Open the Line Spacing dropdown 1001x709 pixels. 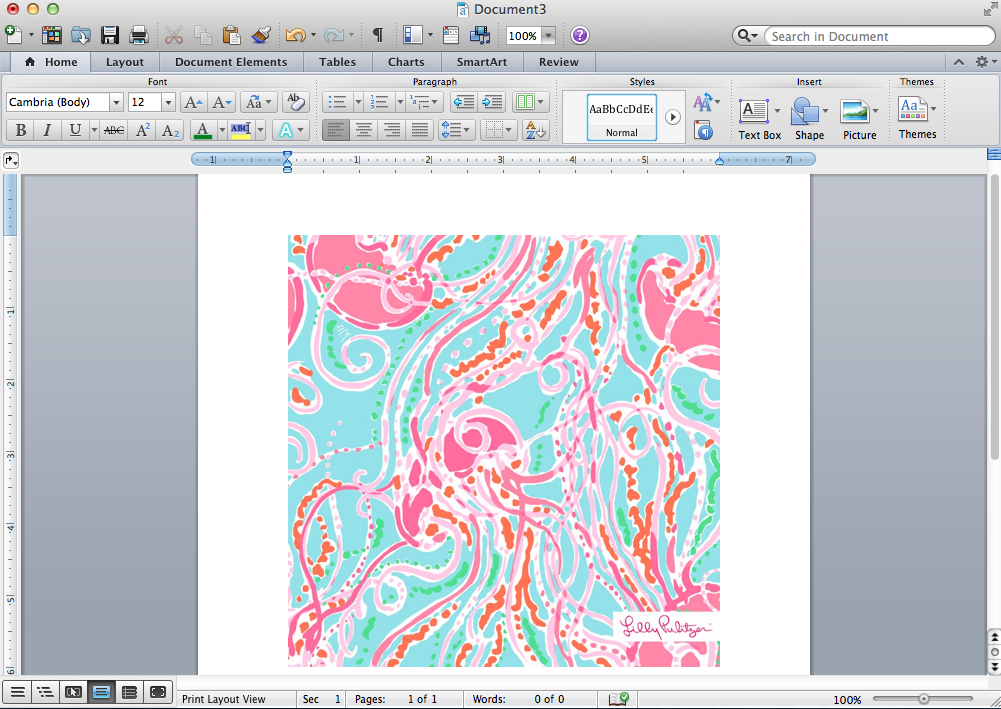coord(455,130)
